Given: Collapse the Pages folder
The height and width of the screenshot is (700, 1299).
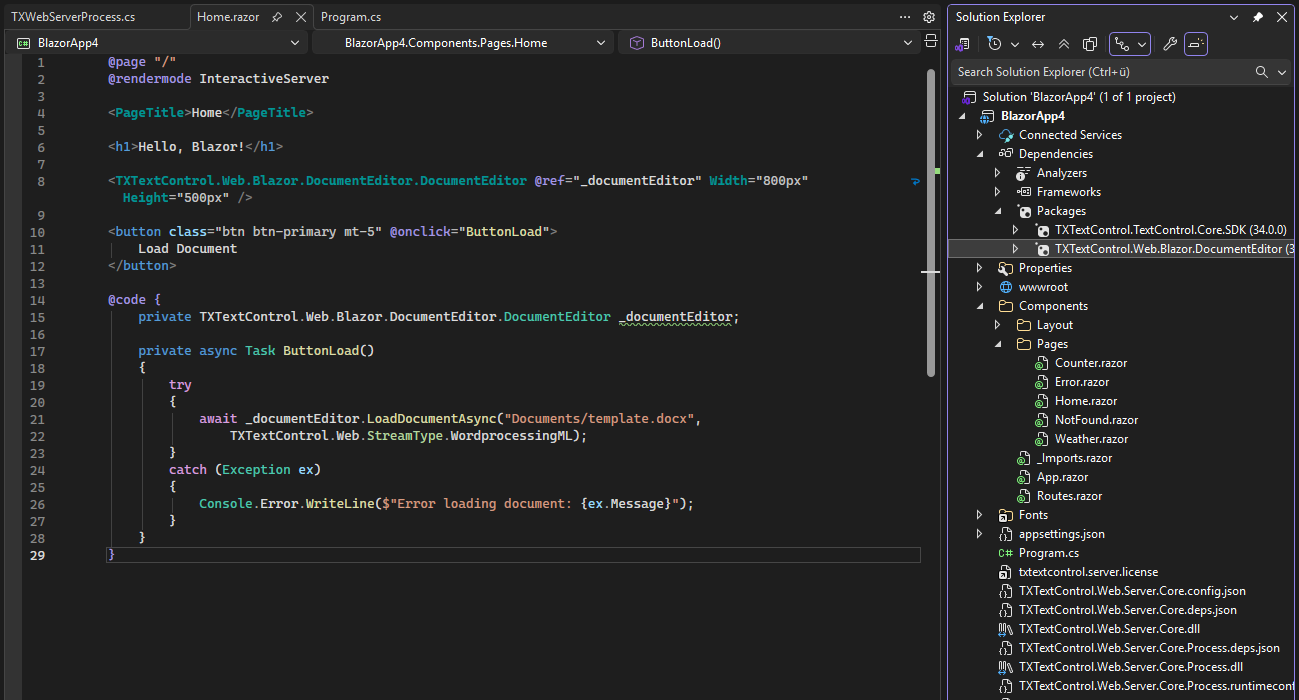Looking at the screenshot, I should (998, 344).
